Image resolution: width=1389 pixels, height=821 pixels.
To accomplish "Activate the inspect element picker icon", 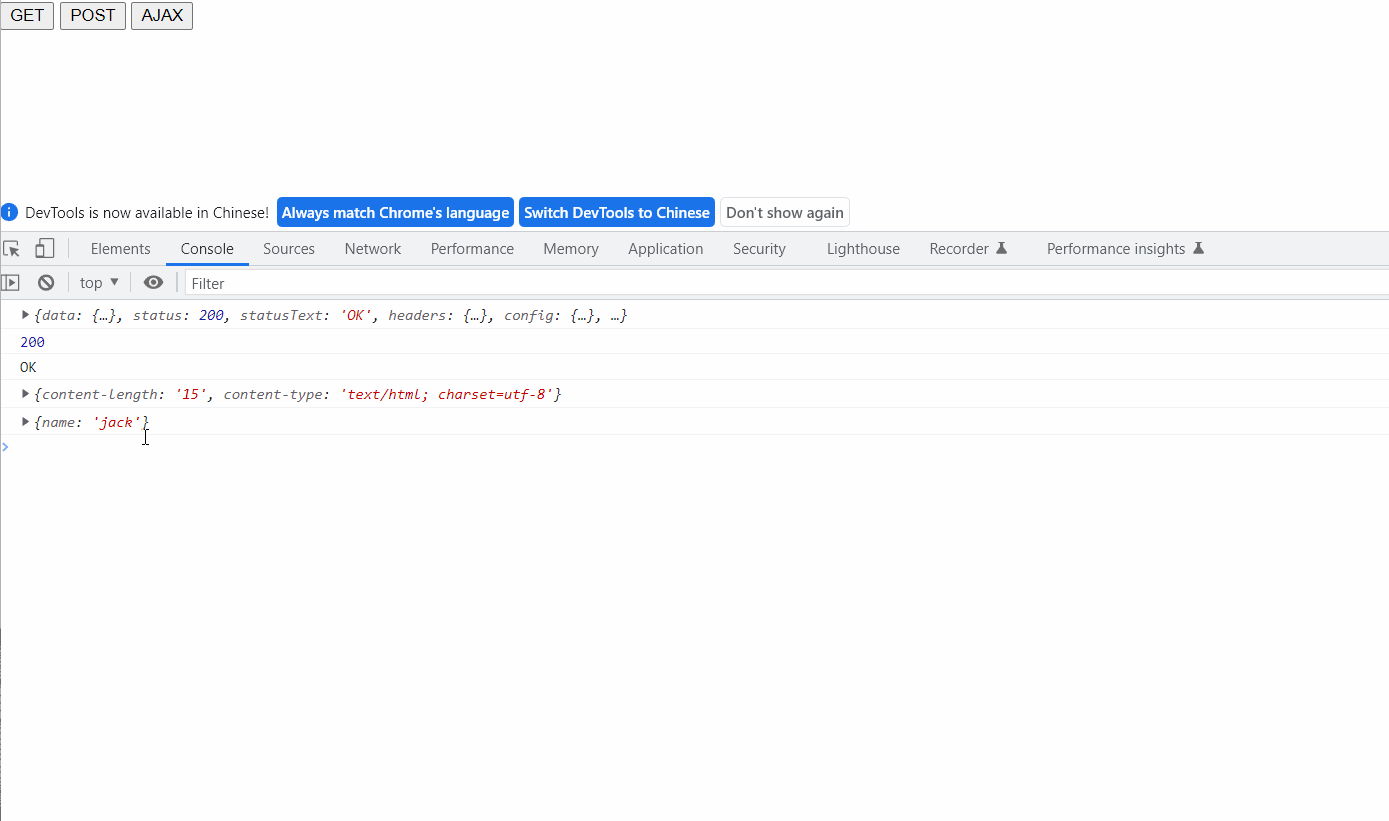I will (x=12, y=249).
